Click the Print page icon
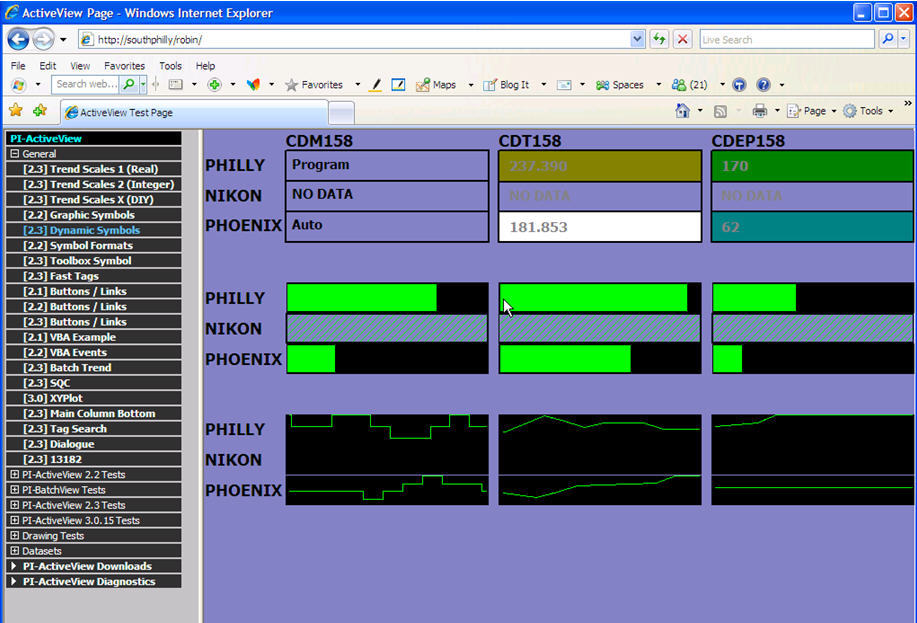The image size is (917, 623). [760, 111]
